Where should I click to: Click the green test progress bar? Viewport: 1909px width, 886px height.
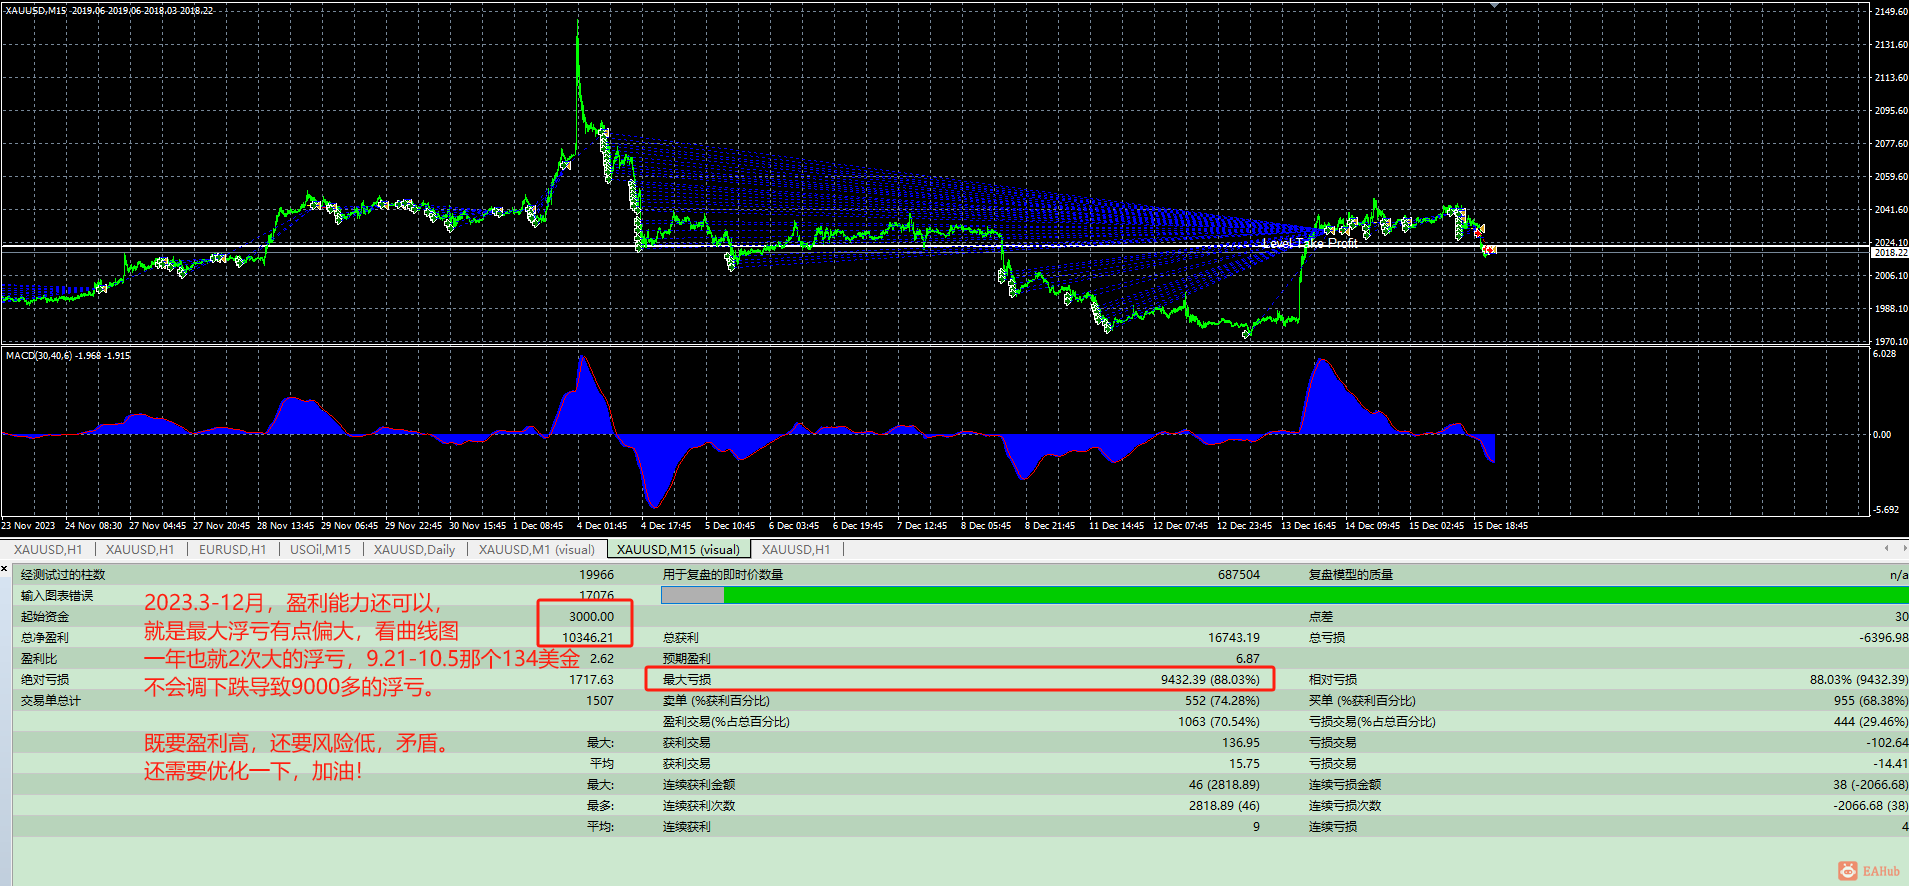pos(1315,595)
